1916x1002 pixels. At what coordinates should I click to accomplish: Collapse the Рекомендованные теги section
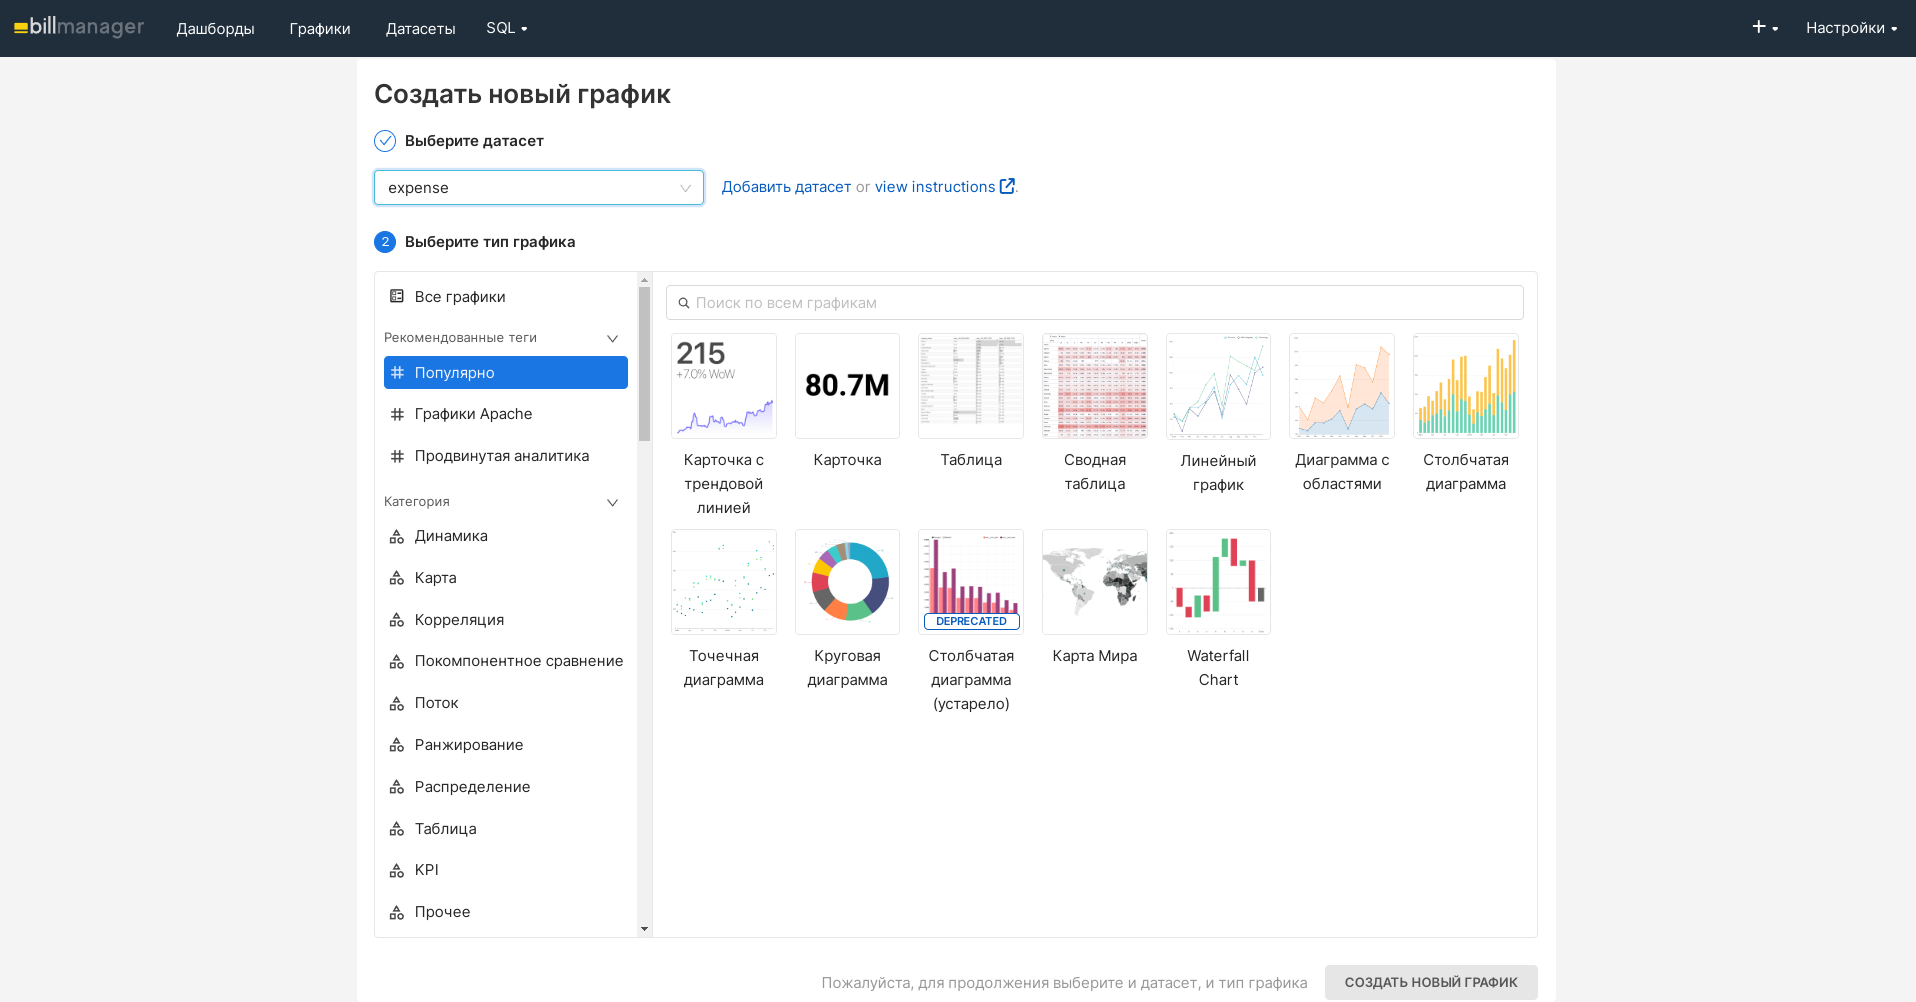pyautogui.click(x=612, y=338)
